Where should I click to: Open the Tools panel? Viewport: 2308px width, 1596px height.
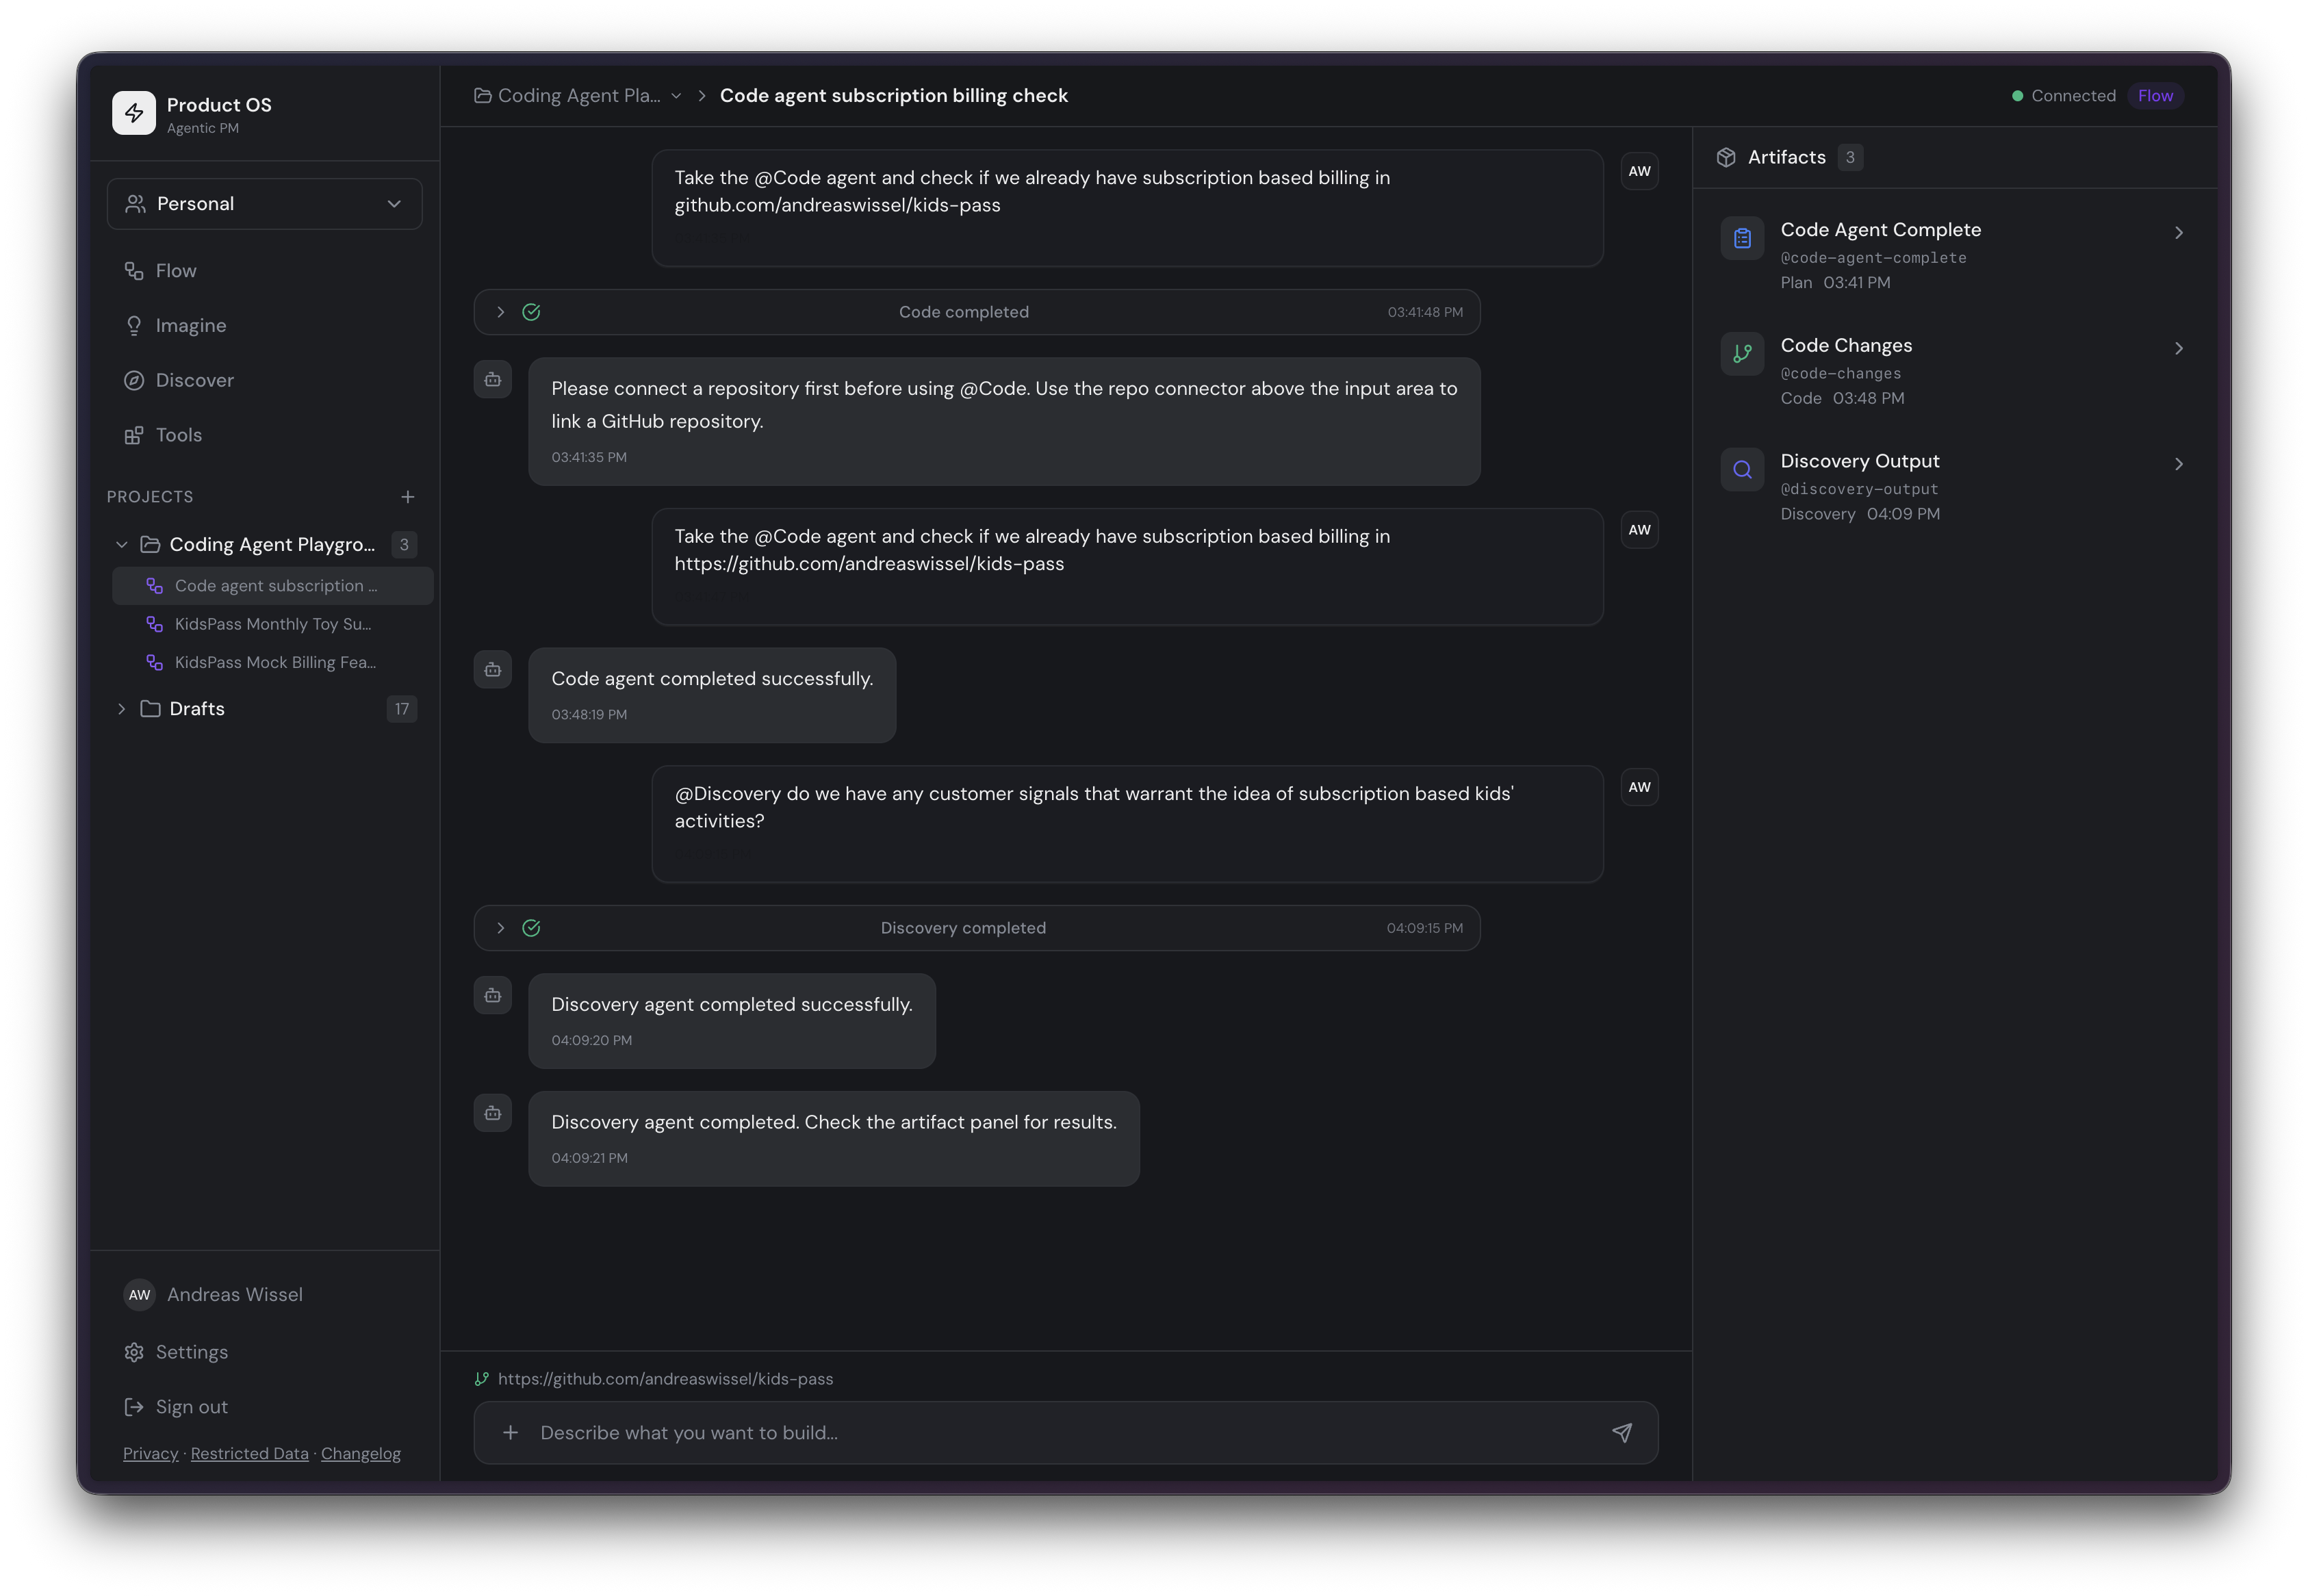point(178,435)
